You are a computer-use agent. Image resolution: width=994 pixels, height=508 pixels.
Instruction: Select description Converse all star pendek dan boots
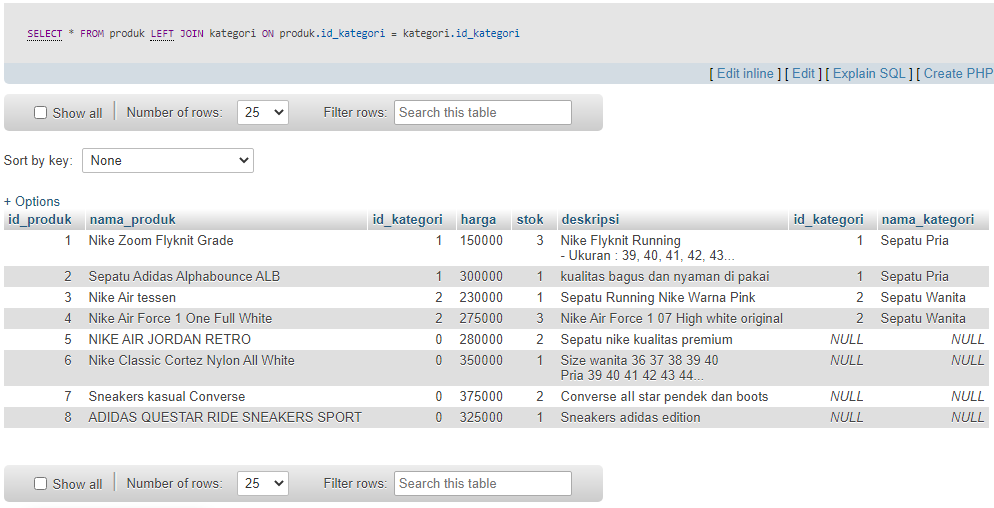pyautogui.click(x=664, y=396)
